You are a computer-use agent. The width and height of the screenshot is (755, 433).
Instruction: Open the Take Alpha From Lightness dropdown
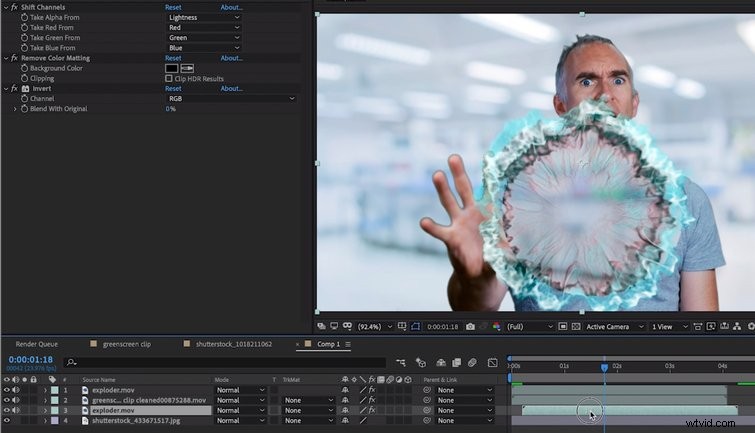[204, 17]
